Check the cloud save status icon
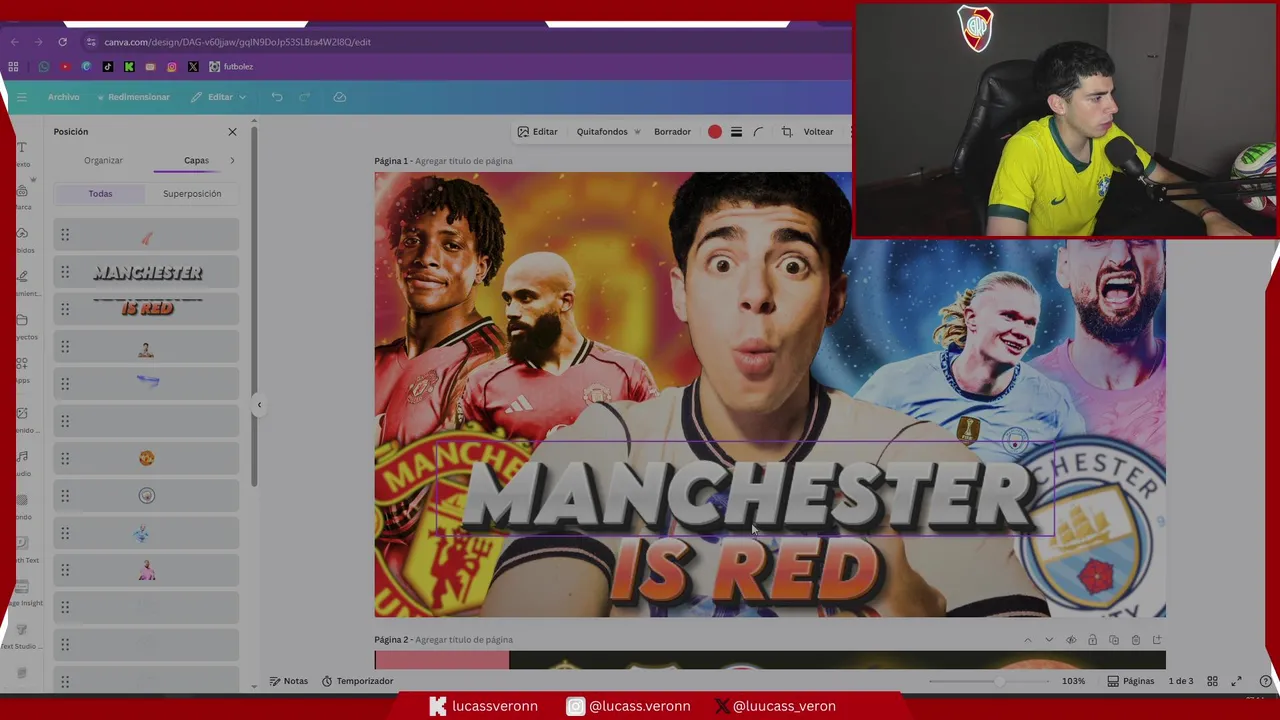 340,97
